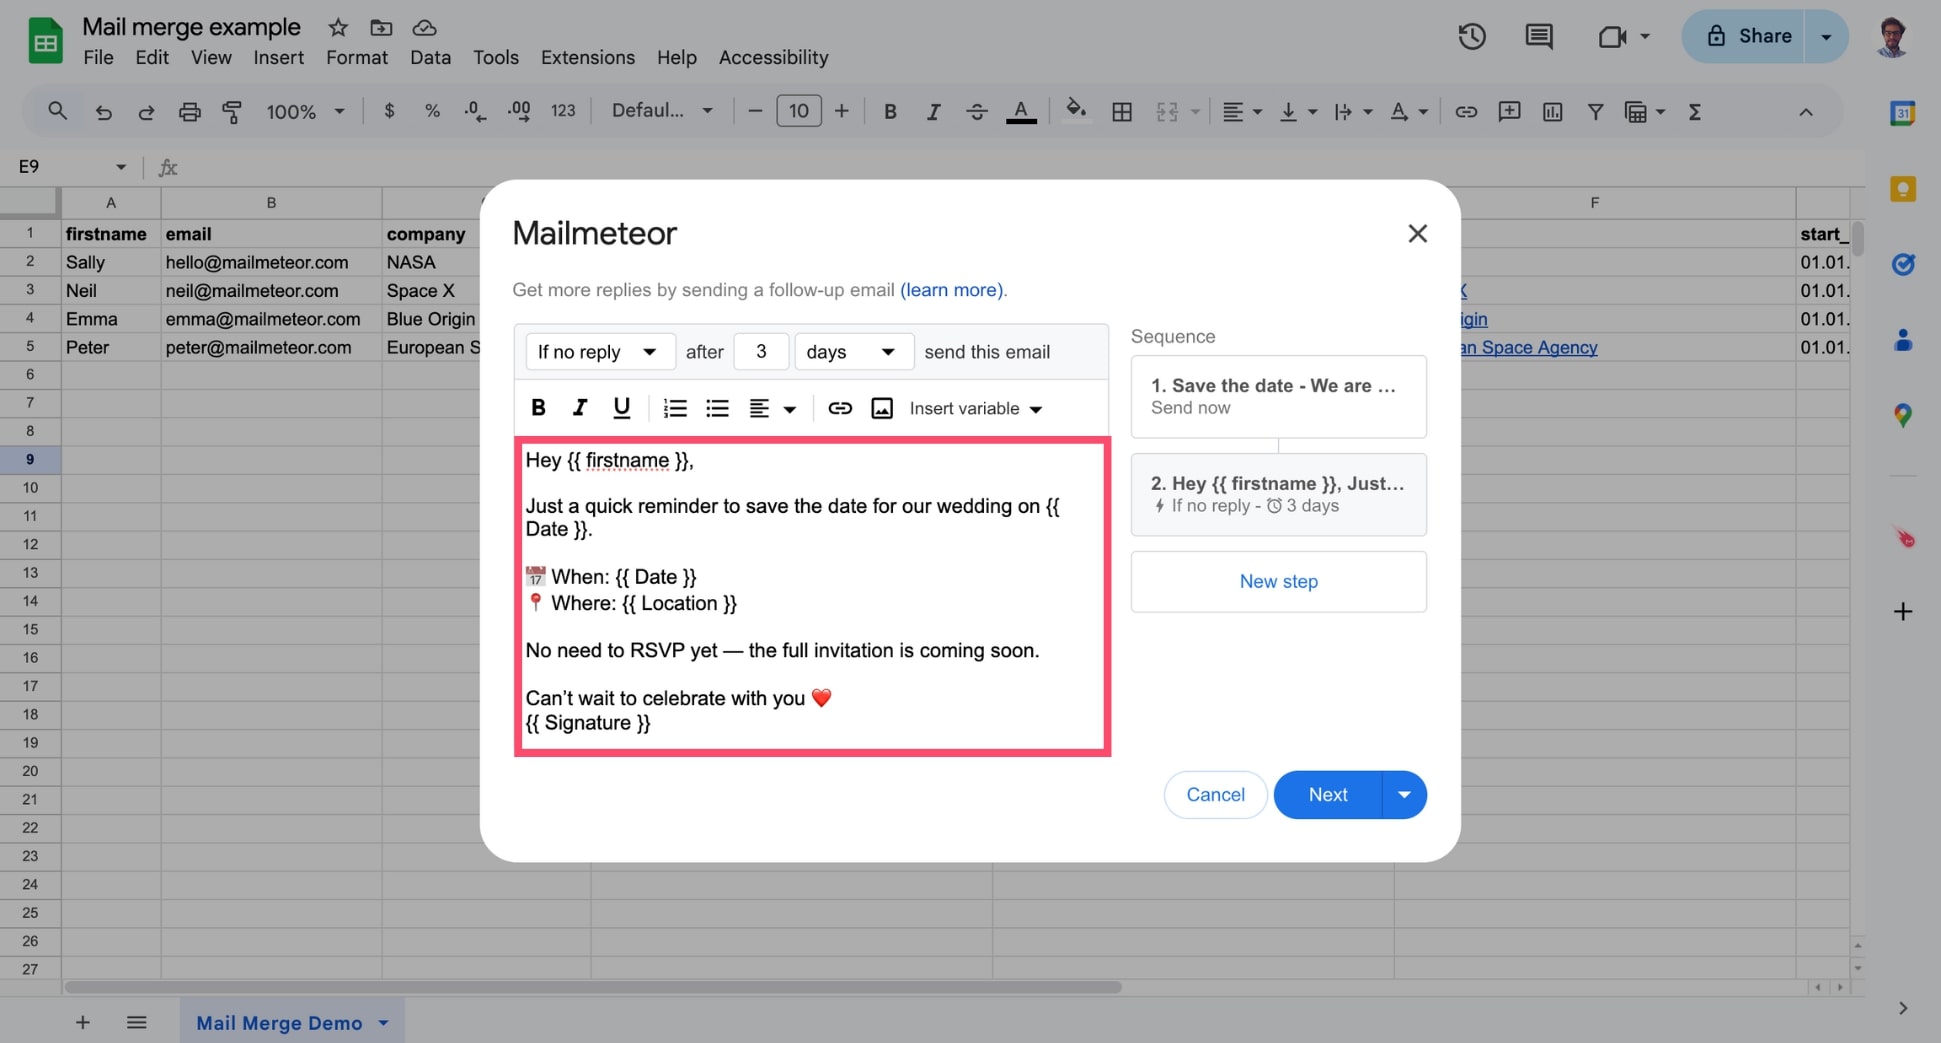Switch to the Extensions menu
This screenshot has width=1941, height=1043.
click(587, 57)
